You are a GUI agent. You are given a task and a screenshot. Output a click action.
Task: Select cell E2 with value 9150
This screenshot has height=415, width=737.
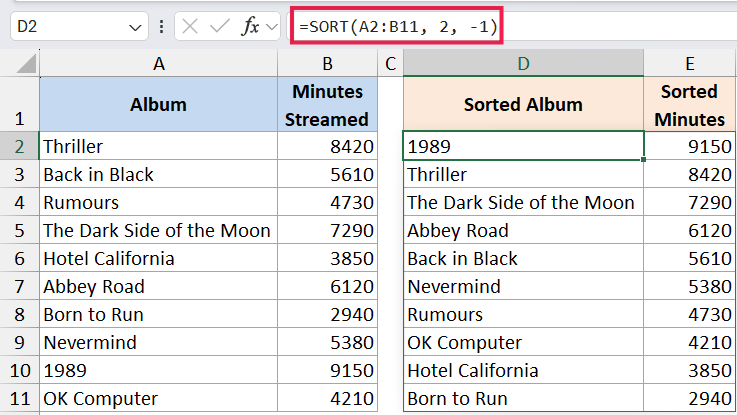tap(690, 146)
